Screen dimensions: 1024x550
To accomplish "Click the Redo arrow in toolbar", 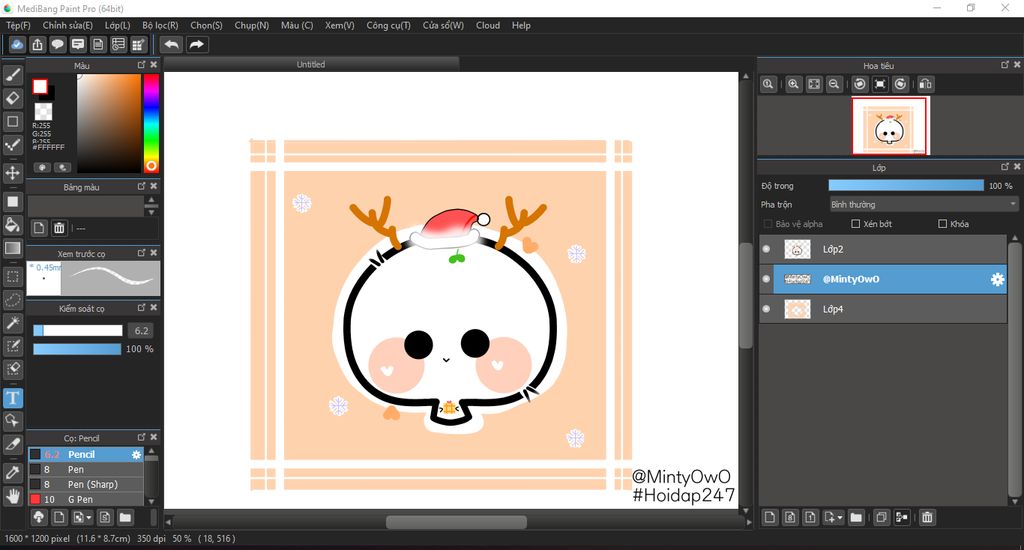I will coord(197,44).
